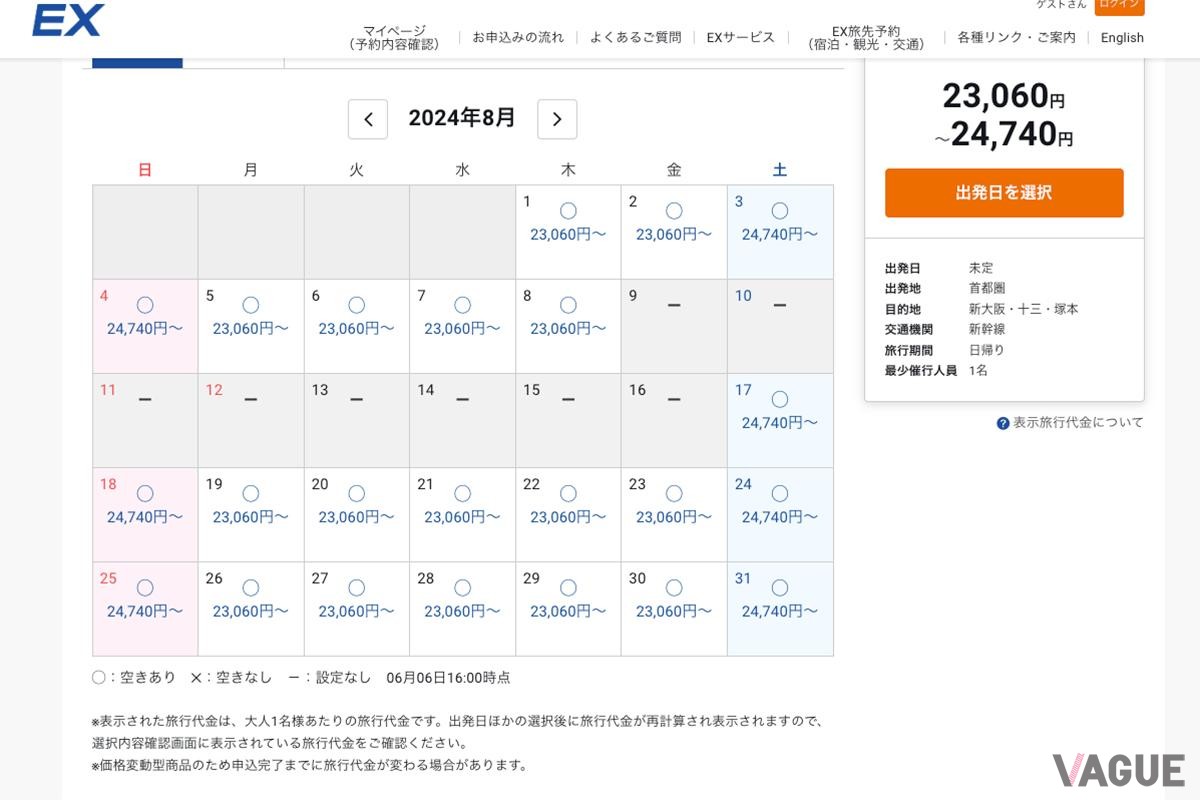Click the previous month arrow on the calendar
The image size is (1200, 800).
pyautogui.click(x=367, y=118)
